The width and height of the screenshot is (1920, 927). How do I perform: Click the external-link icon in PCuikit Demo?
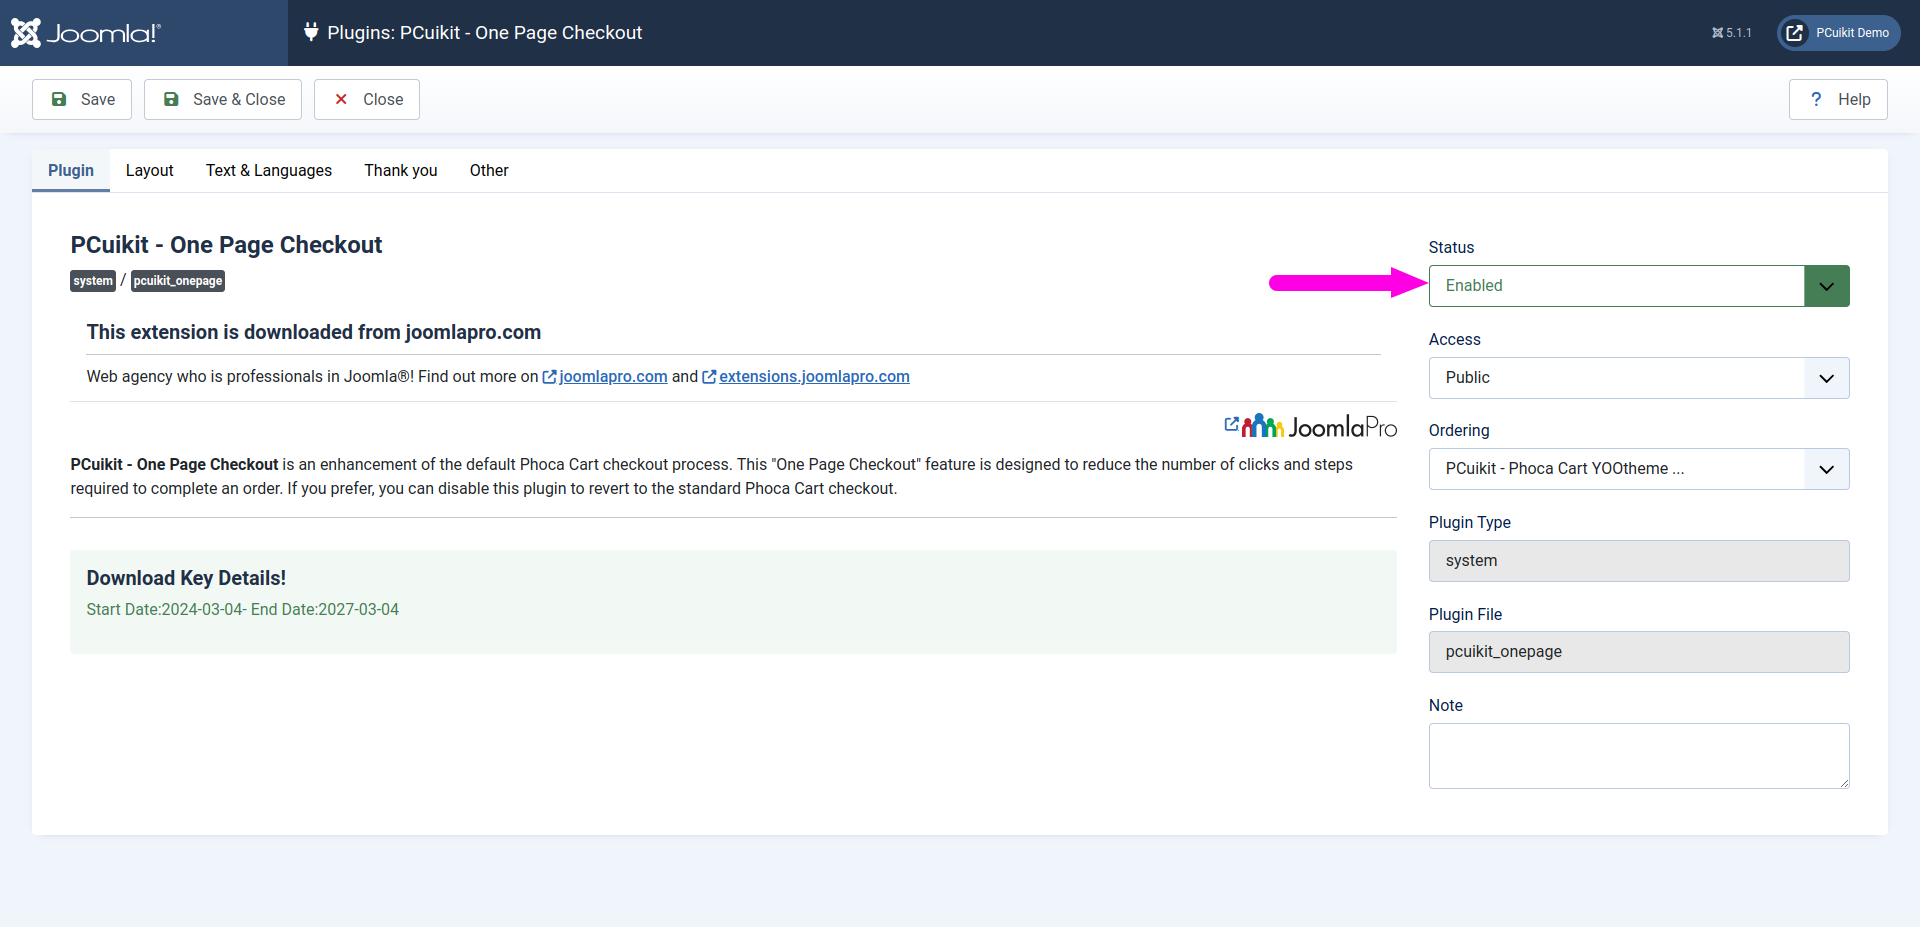pyautogui.click(x=1795, y=33)
